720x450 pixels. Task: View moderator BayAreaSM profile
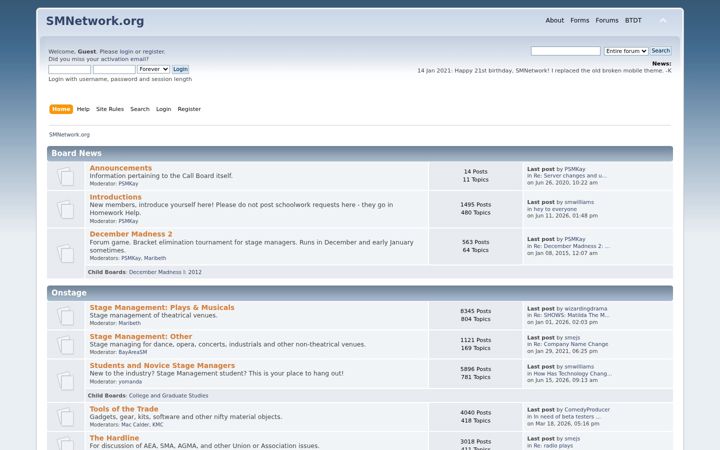133,352
